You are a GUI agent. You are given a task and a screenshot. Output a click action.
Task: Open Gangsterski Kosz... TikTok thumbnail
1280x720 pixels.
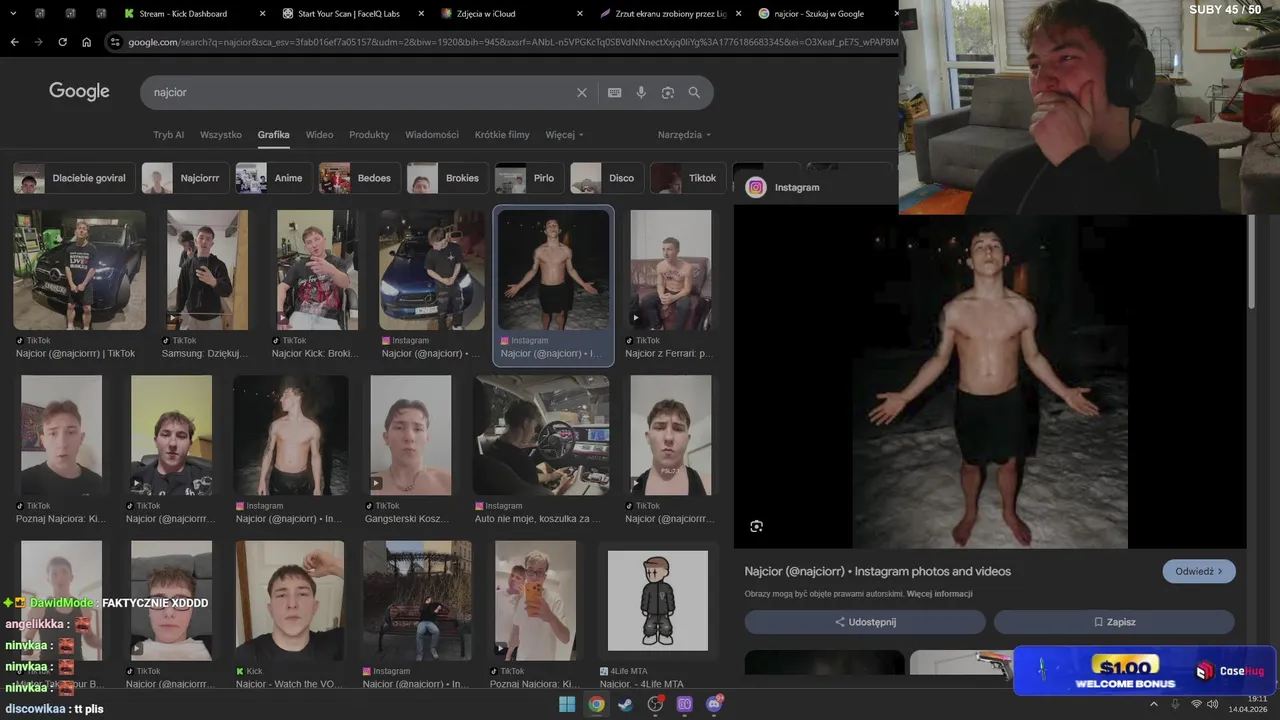[410, 435]
